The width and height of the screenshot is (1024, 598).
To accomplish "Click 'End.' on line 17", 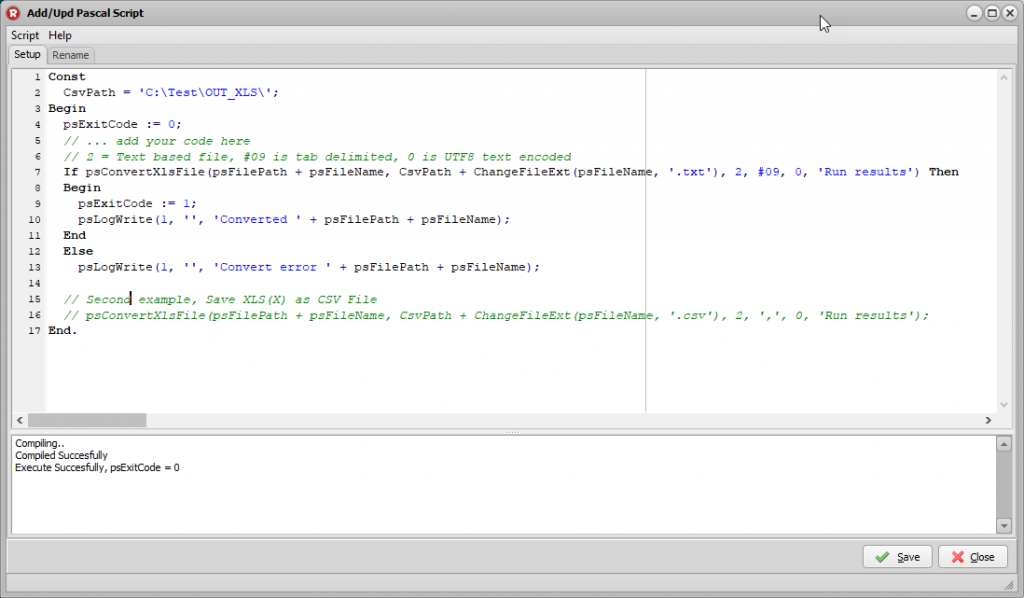I will click(x=63, y=331).
